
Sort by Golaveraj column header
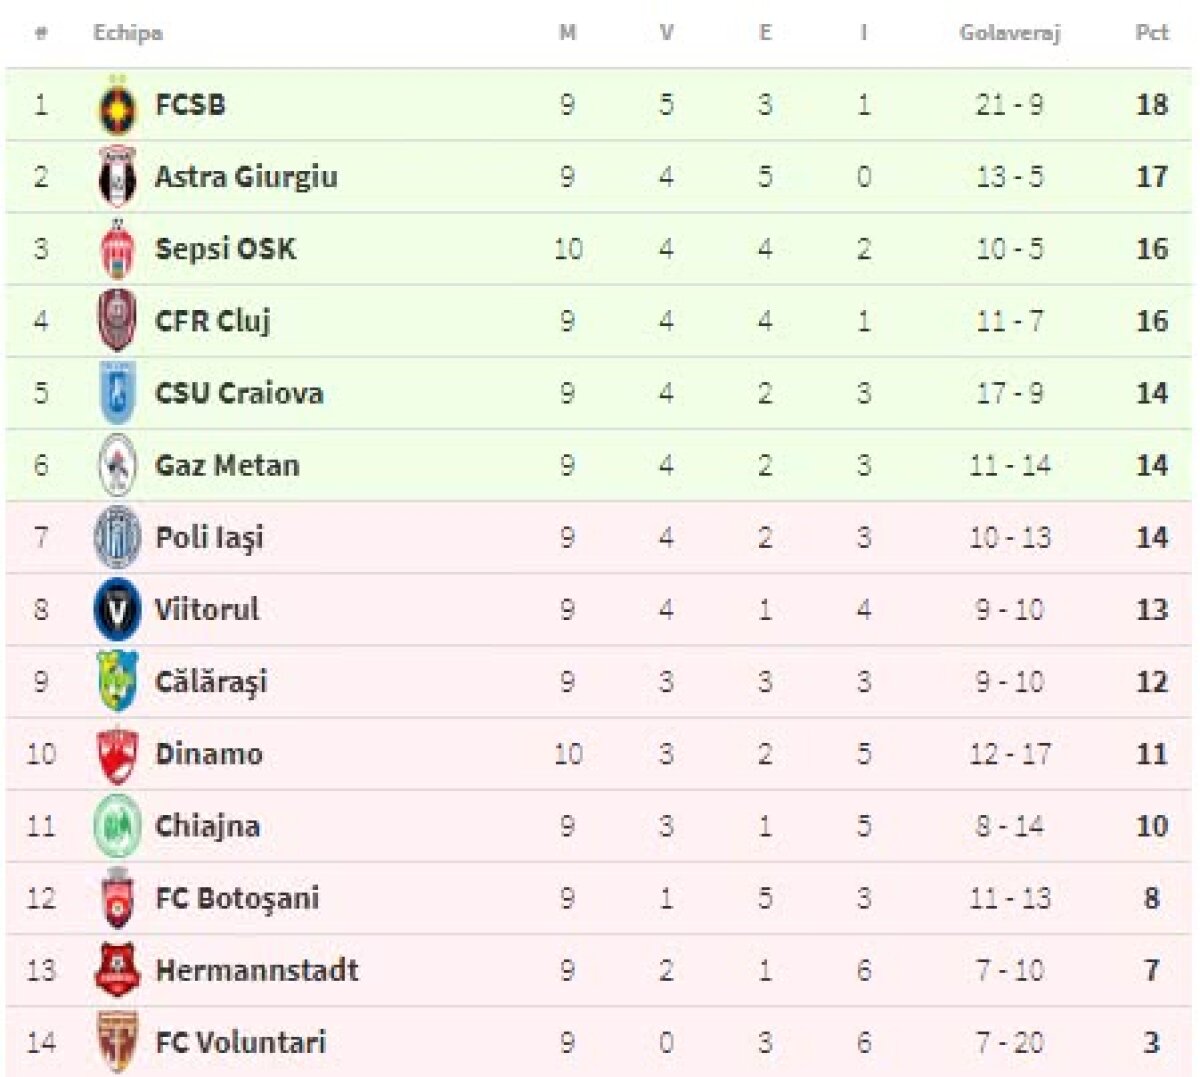point(1009,33)
